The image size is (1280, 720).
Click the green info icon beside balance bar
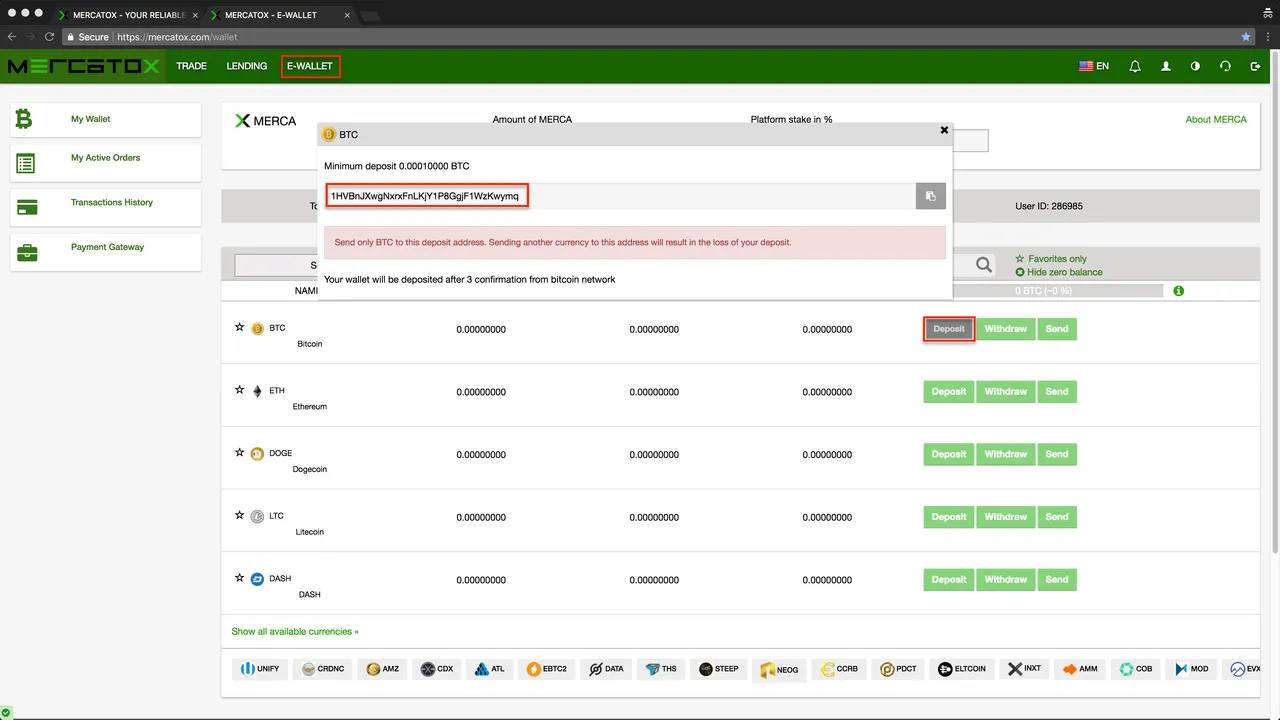(x=1178, y=291)
